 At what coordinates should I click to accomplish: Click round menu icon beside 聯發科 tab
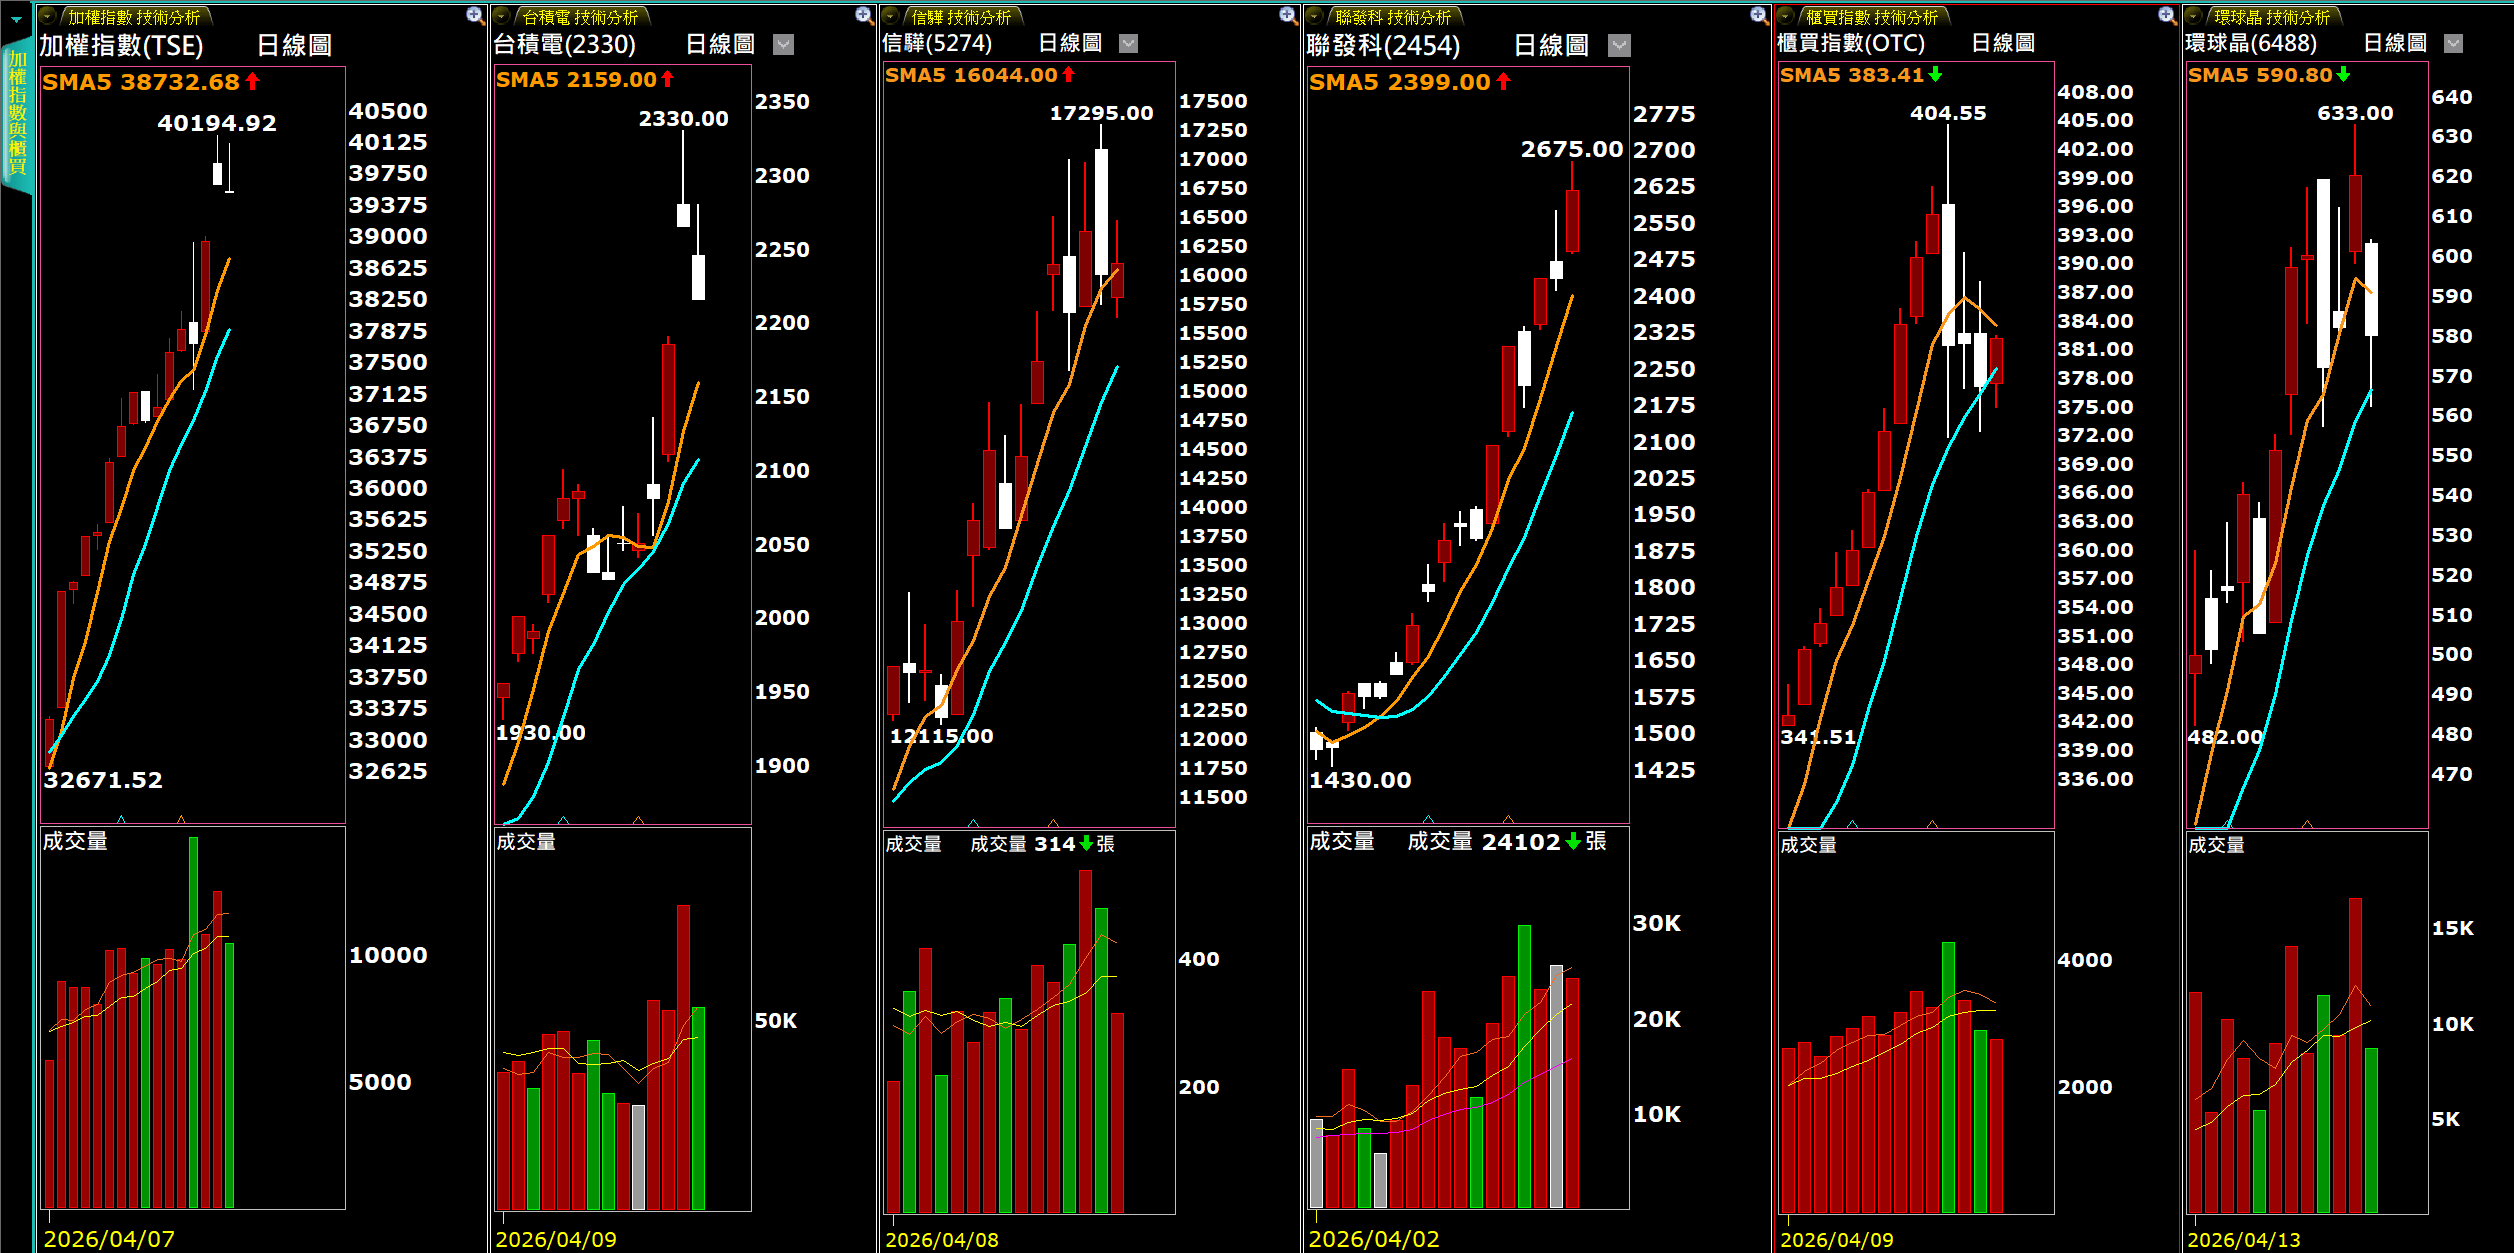pos(1316,17)
